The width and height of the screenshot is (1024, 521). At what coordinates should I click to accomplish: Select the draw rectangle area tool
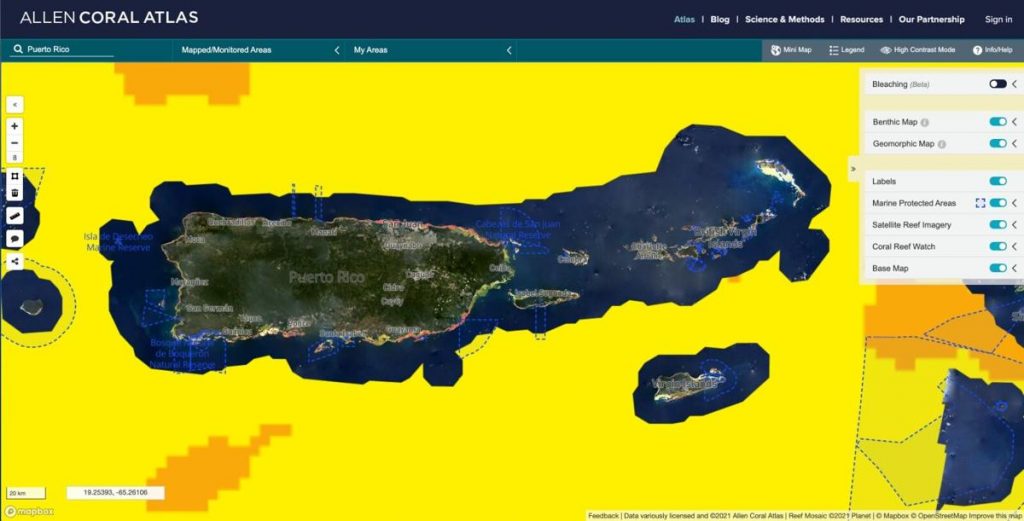[15, 175]
